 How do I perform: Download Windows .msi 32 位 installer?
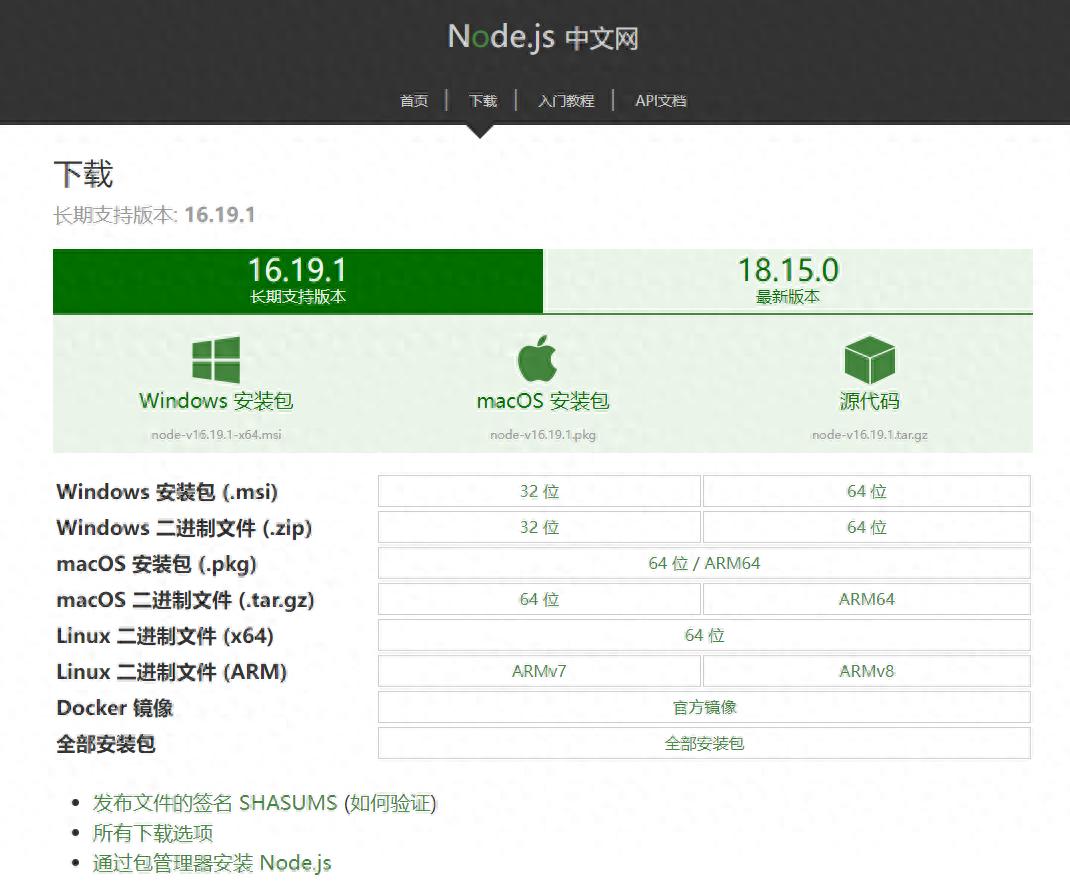[539, 491]
